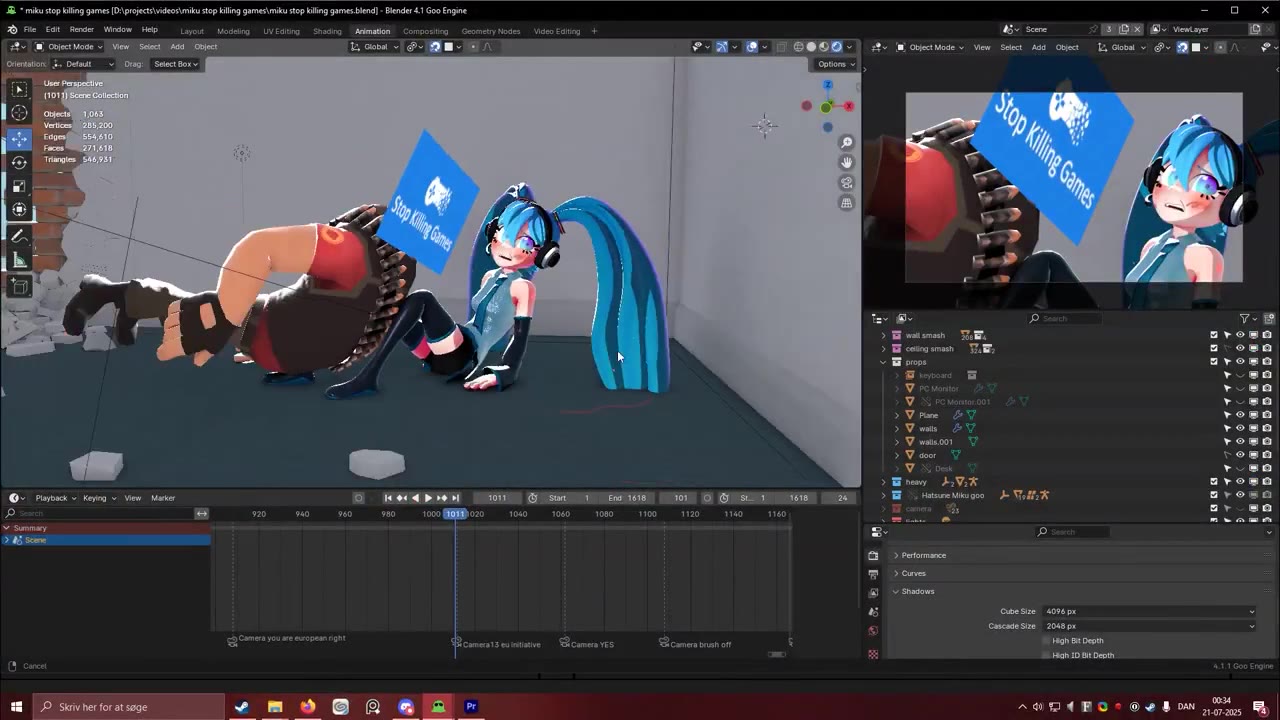
Task: Switch to the Shading workspace tab
Action: click(x=327, y=31)
